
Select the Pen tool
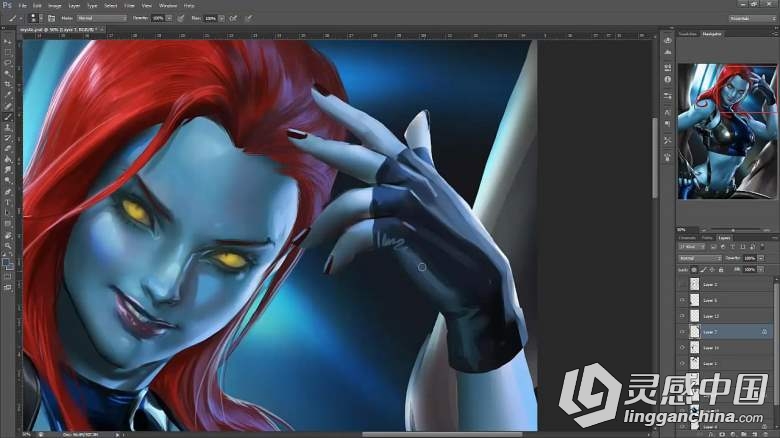tap(7, 192)
